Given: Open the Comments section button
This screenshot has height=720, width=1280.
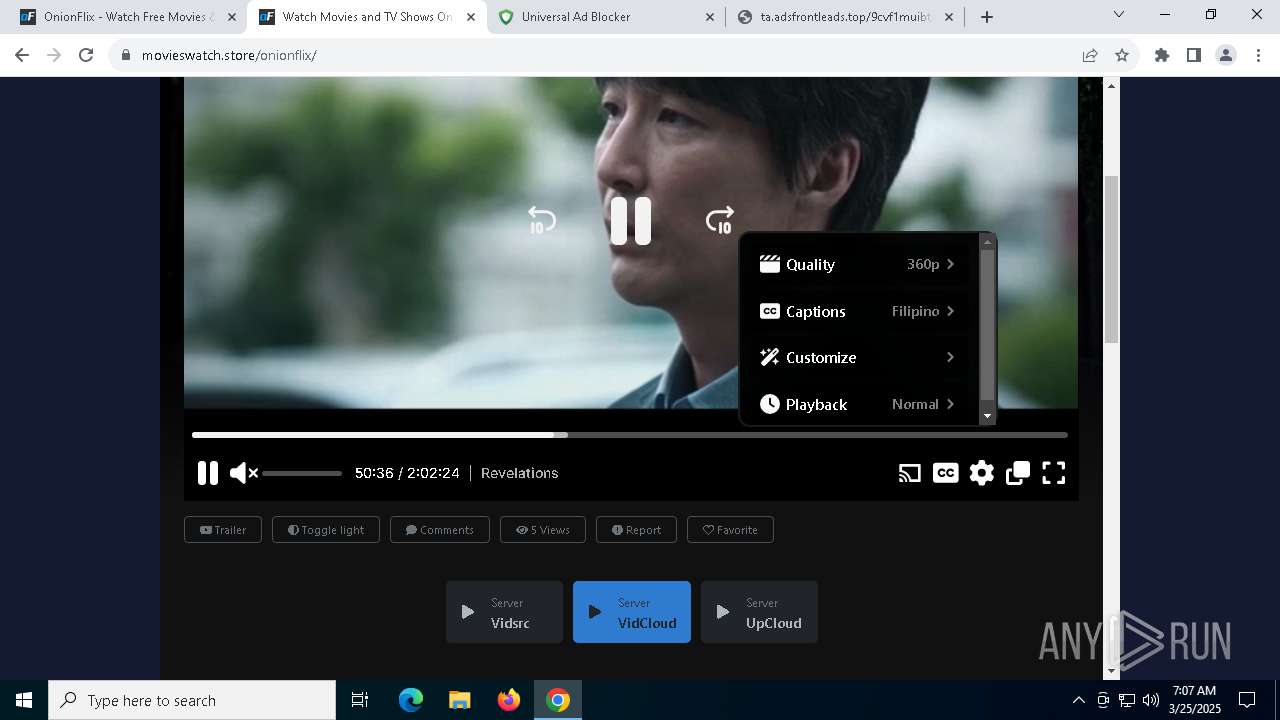Looking at the screenshot, I should [x=440, y=530].
